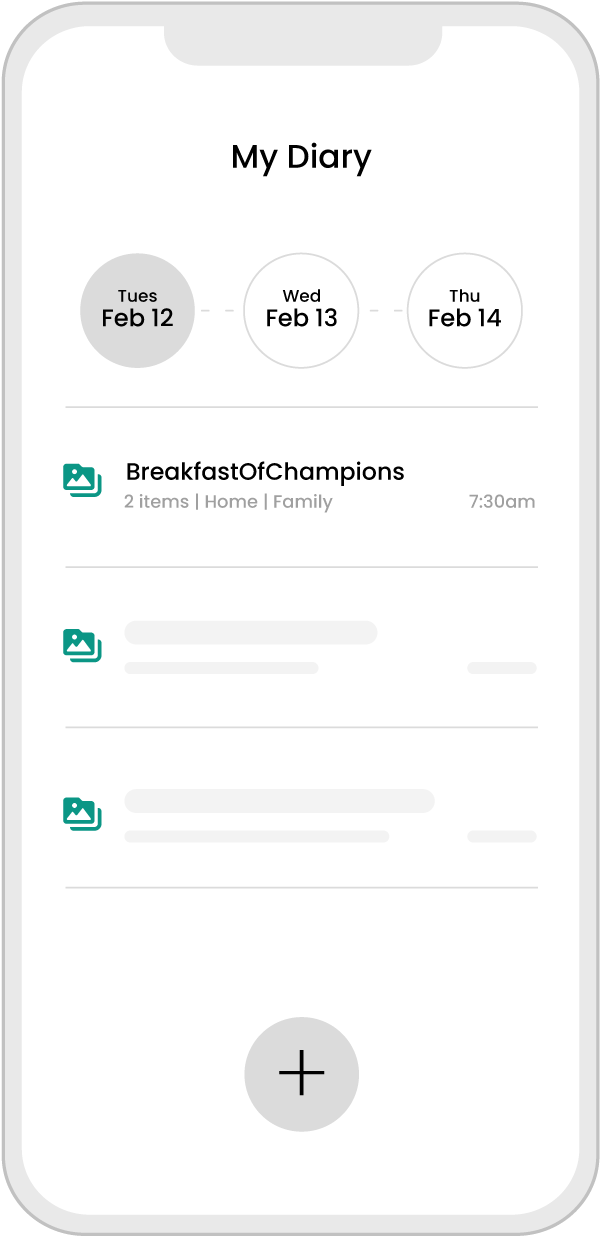Click the third entry's placeholder subtitle bar
This screenshot has width=600, height=1237.
pos(256,836)
